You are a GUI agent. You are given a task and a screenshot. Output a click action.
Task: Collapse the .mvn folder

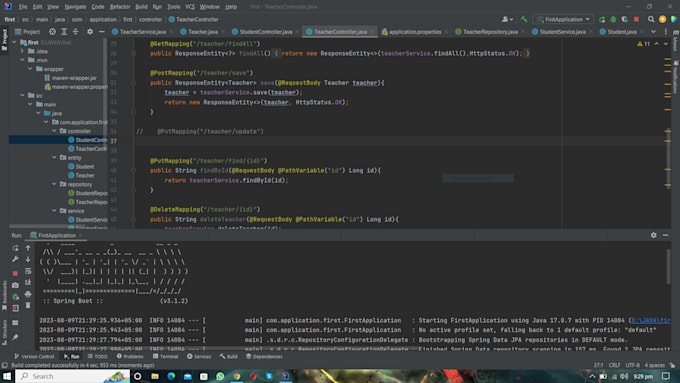(22, 60)
